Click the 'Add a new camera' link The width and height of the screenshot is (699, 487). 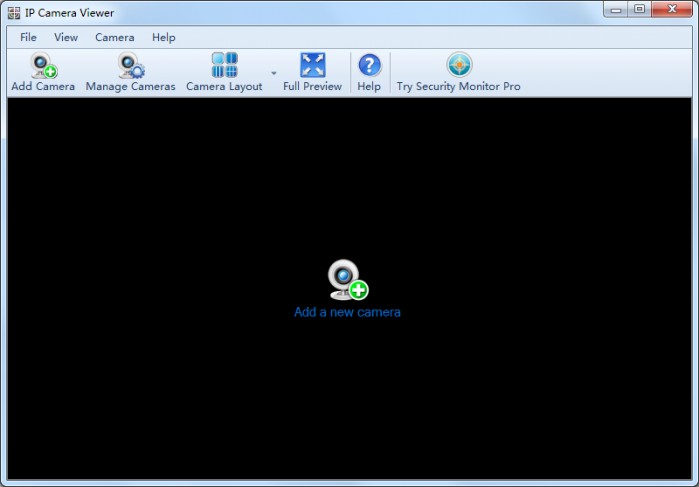pyautogui.click(x=347, y=312)
